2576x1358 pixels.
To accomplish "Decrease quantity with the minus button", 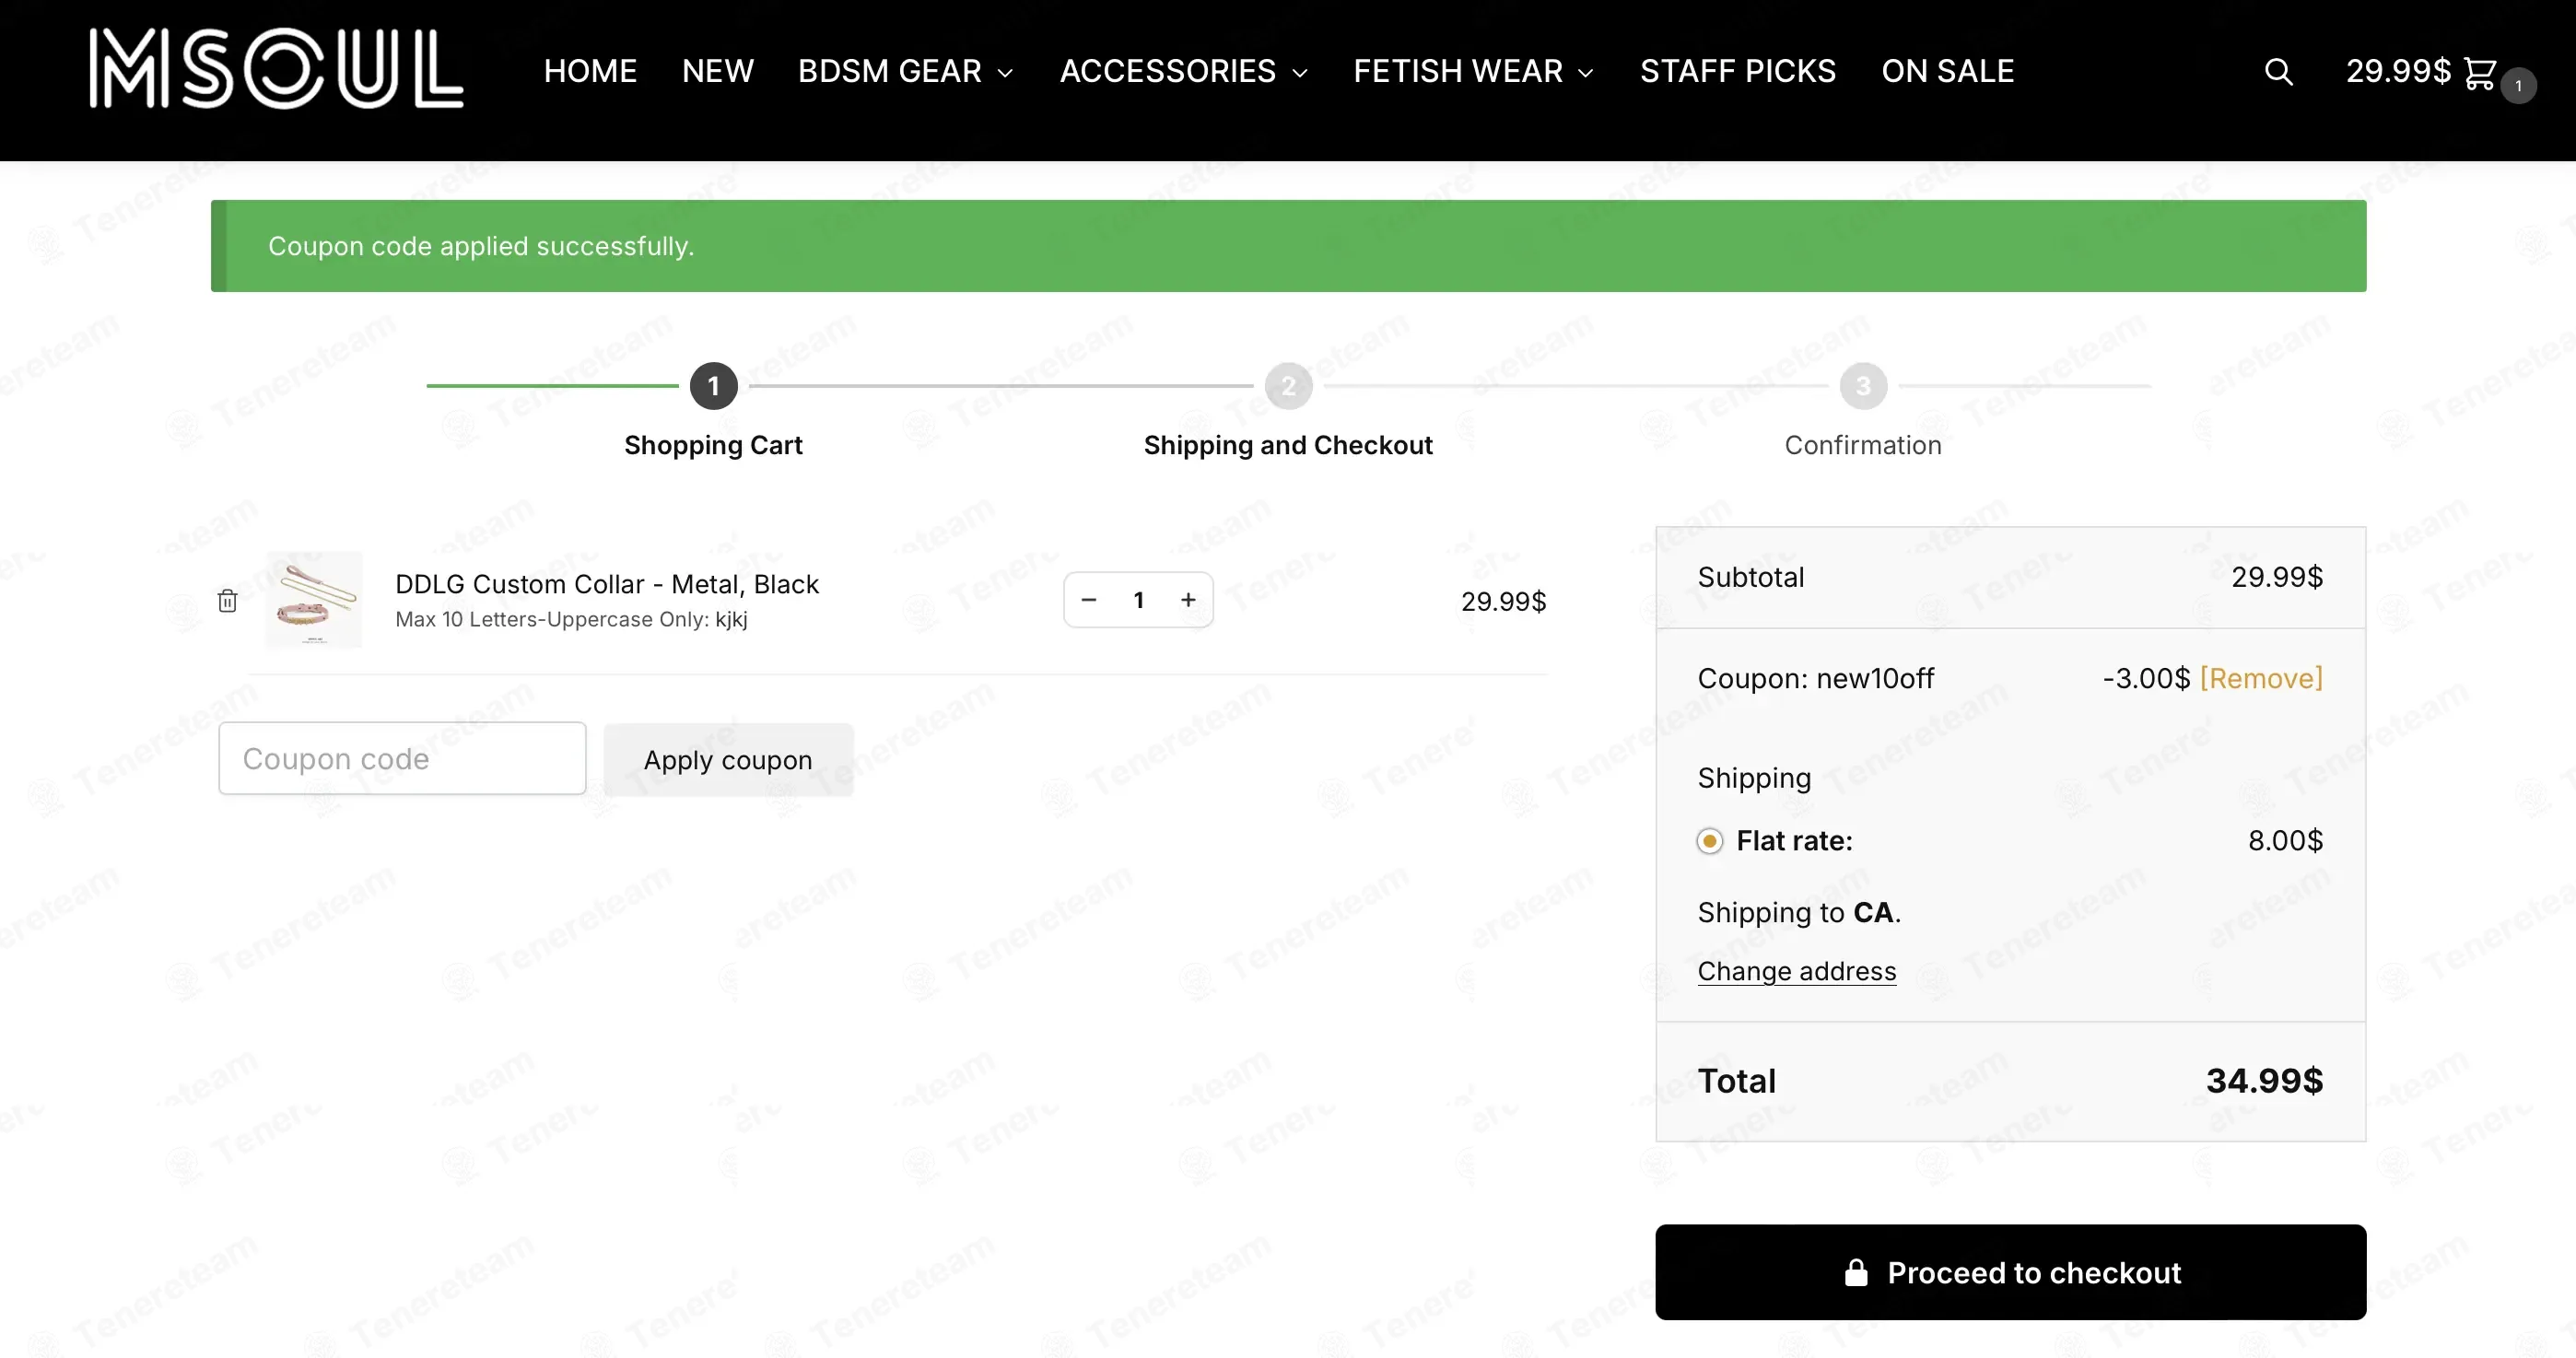I will 1089,600.
